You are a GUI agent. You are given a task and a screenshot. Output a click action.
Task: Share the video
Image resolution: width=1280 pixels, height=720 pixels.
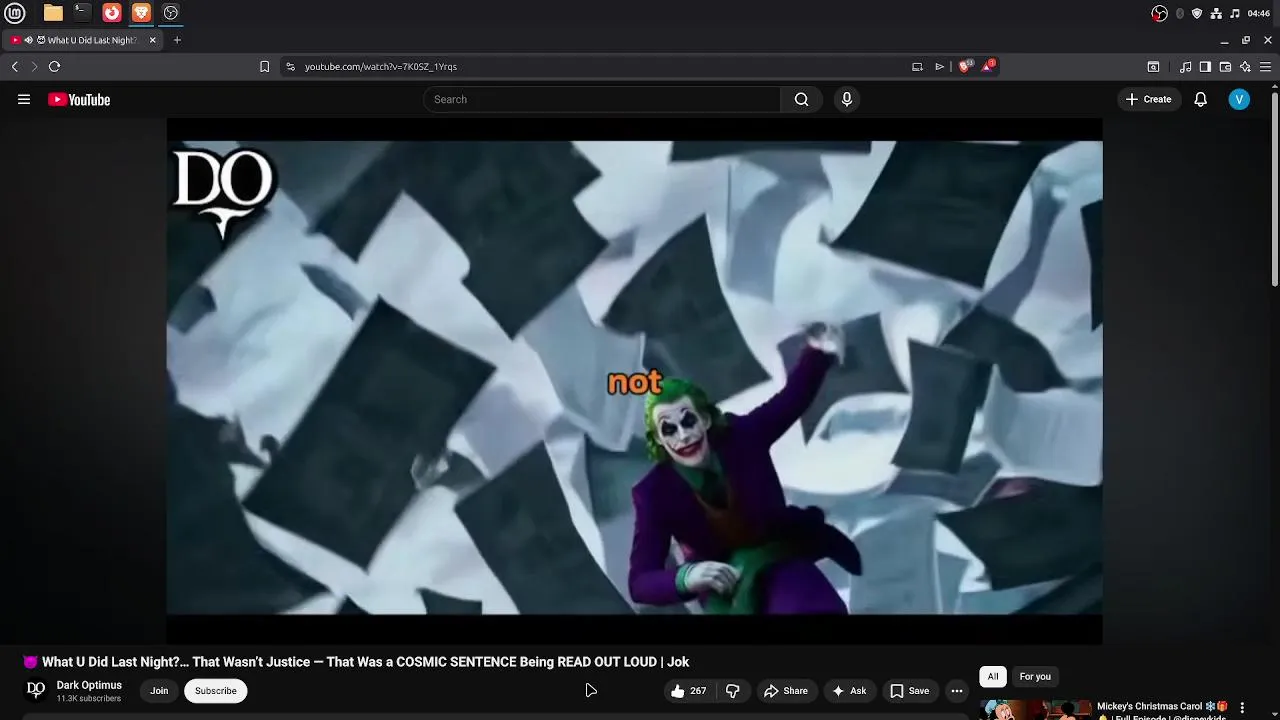pyautogui.click(x=786, y=691)
